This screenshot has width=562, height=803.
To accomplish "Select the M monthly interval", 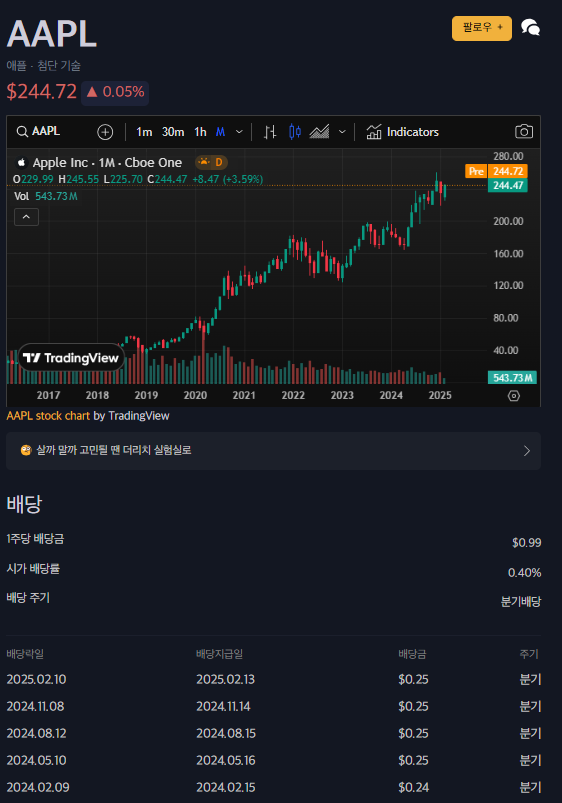I will tap(220, 132).
